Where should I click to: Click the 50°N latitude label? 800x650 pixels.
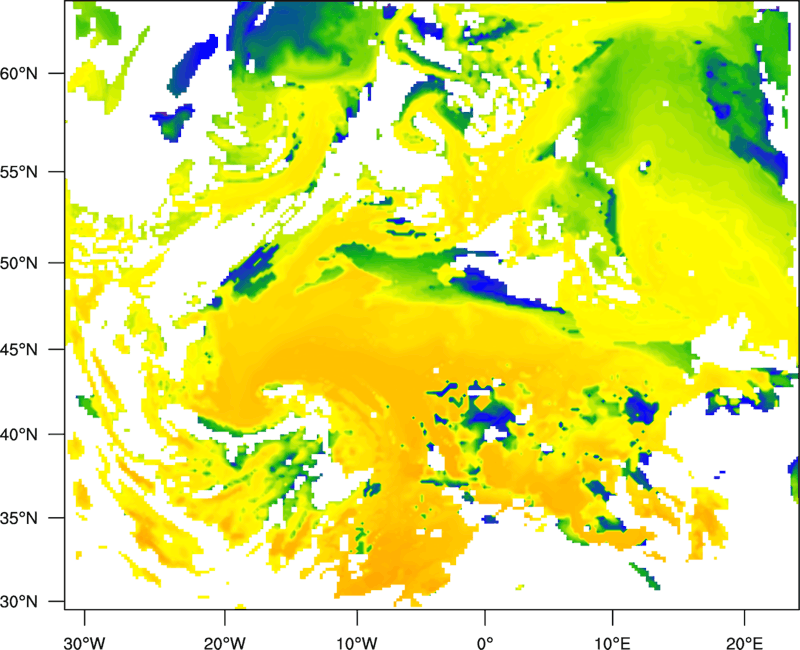point(19,263)
